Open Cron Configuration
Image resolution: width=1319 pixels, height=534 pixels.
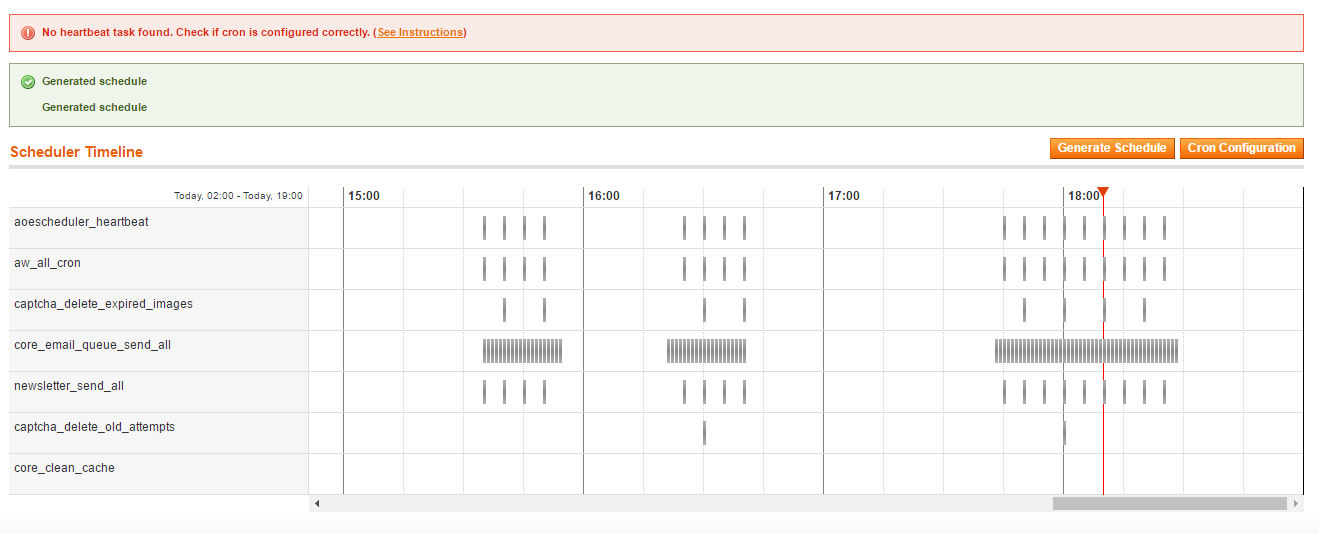click(x=1241, y=148)
